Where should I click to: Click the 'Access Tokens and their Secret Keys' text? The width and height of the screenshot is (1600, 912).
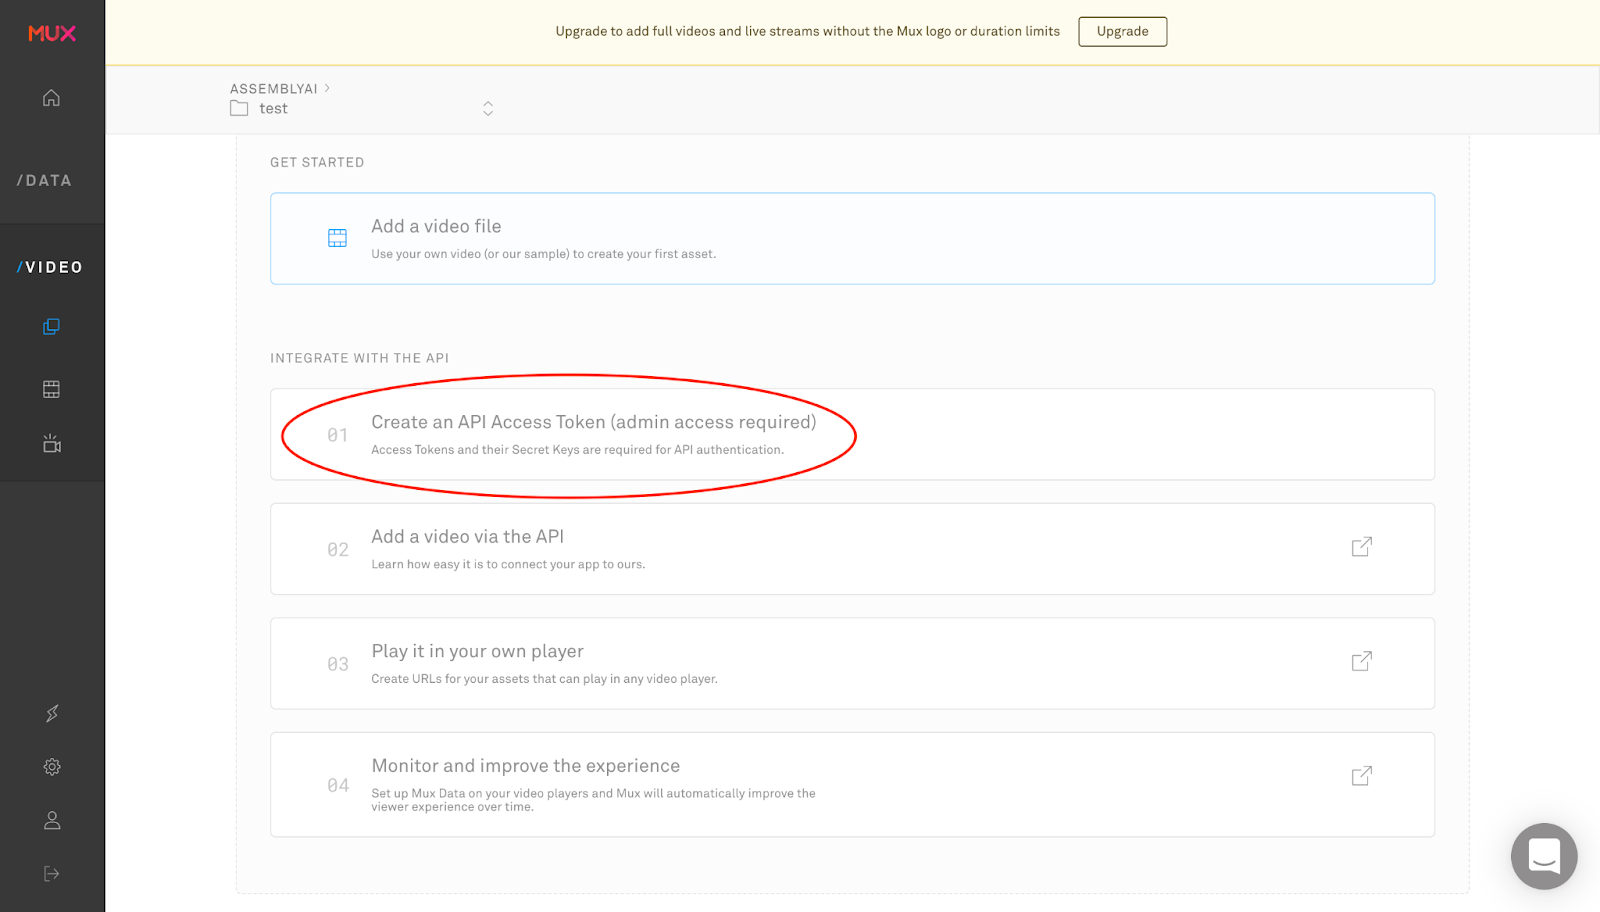577,450
